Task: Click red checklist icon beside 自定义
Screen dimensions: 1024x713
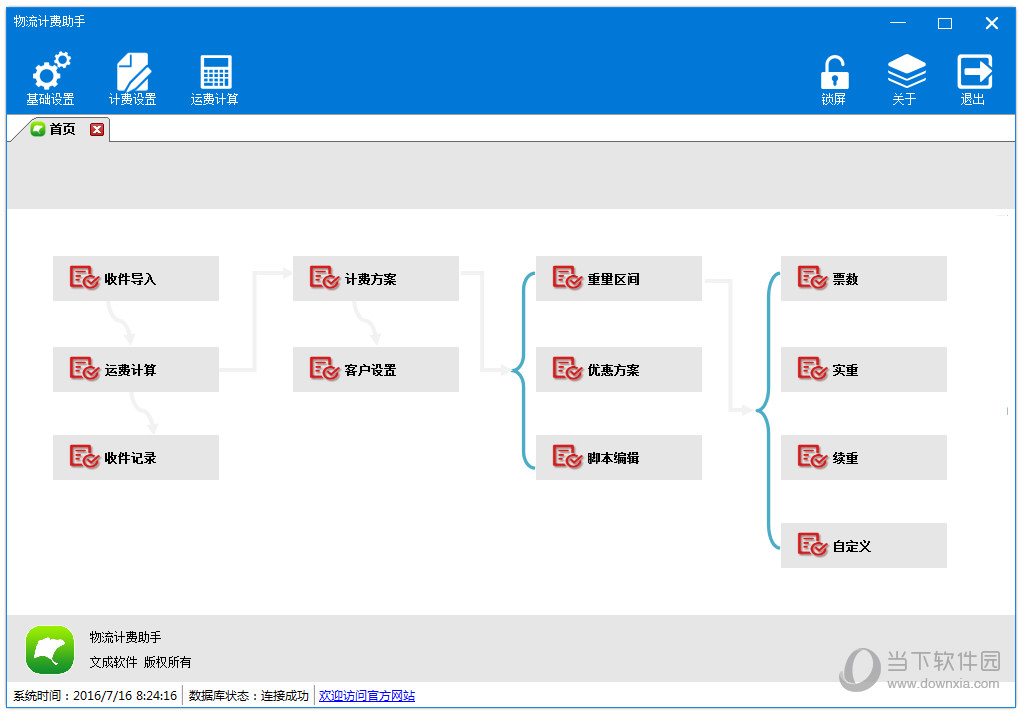Action: point(812,545)
